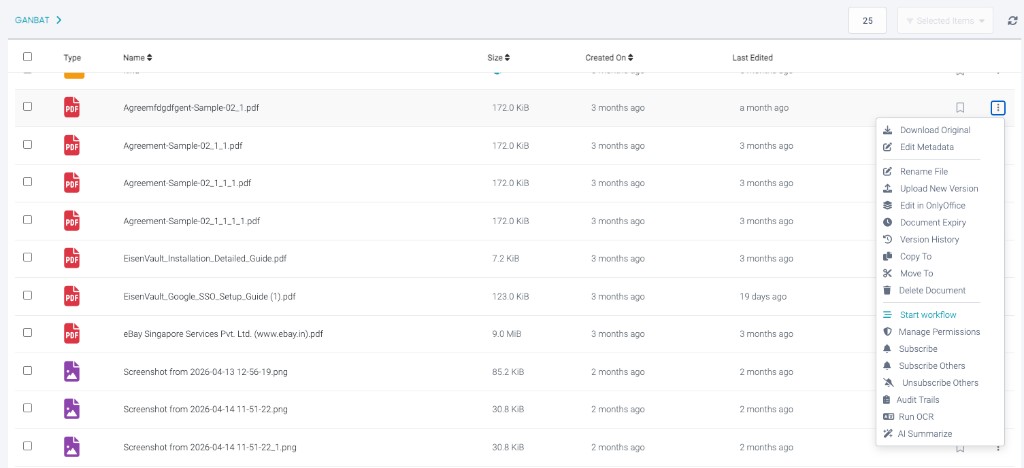Viewport: 1024px width, 468px height.
Task: Check the box for eBay Singapore Services file
Action: point(27,332)
